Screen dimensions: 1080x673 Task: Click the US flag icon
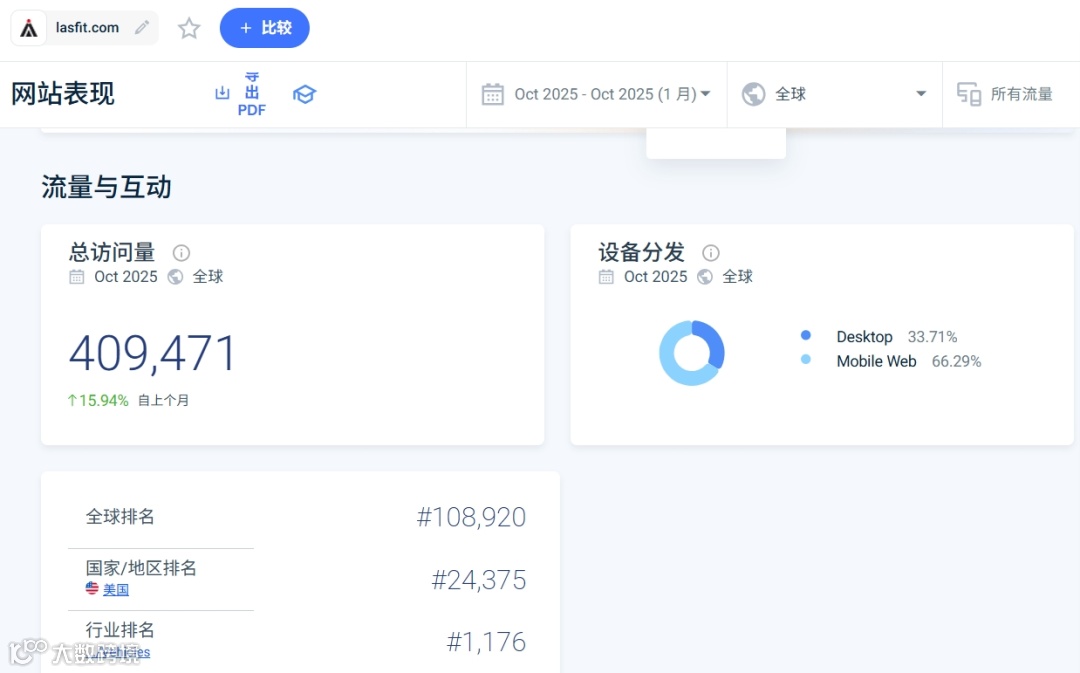(92, 588)
